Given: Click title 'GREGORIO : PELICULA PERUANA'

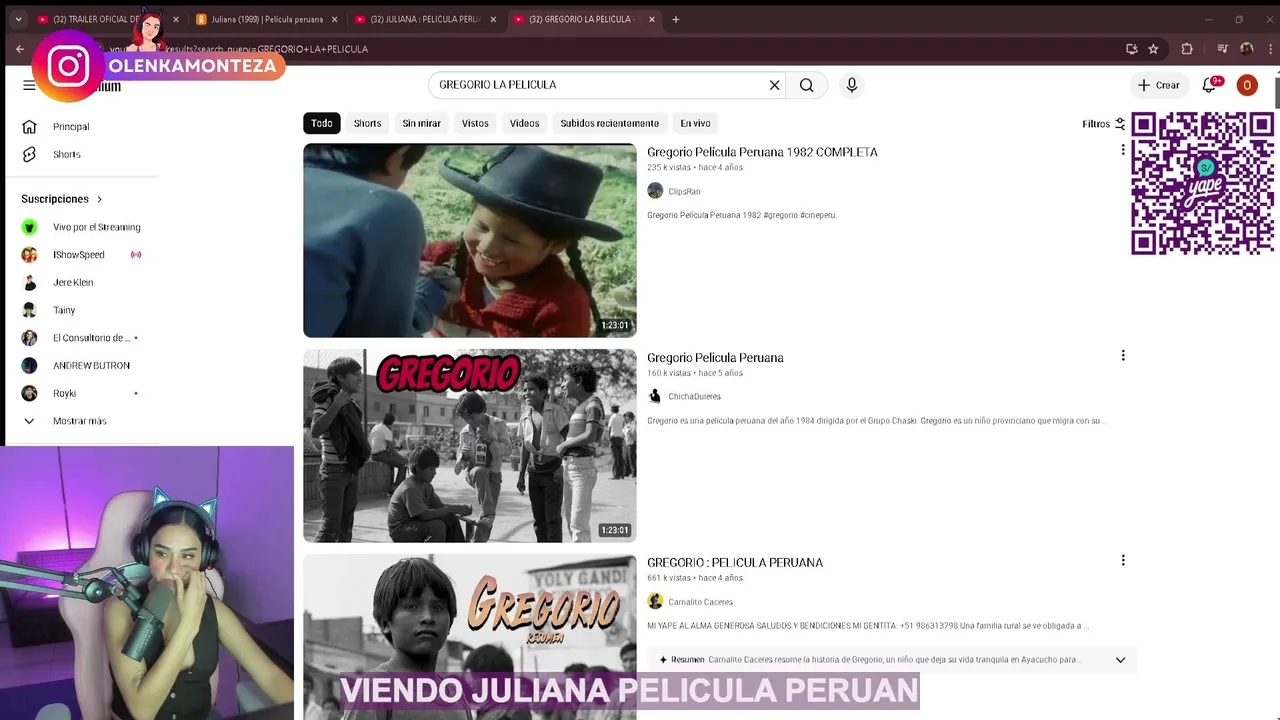Looking at the screenshot, I should click(x=735, y=563).
